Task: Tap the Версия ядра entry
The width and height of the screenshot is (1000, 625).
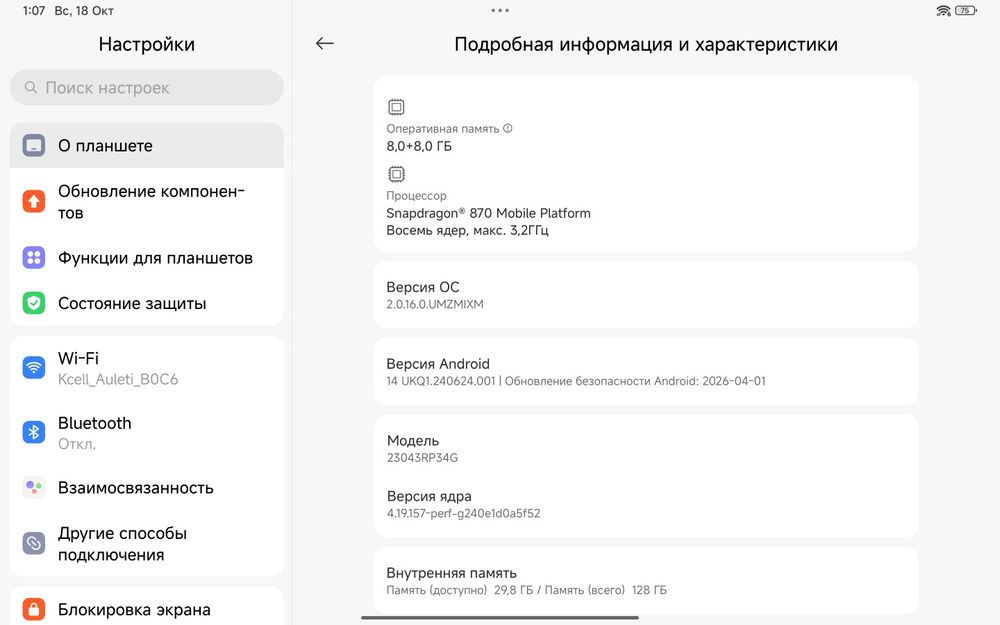Action: click(x=645, y=504)
